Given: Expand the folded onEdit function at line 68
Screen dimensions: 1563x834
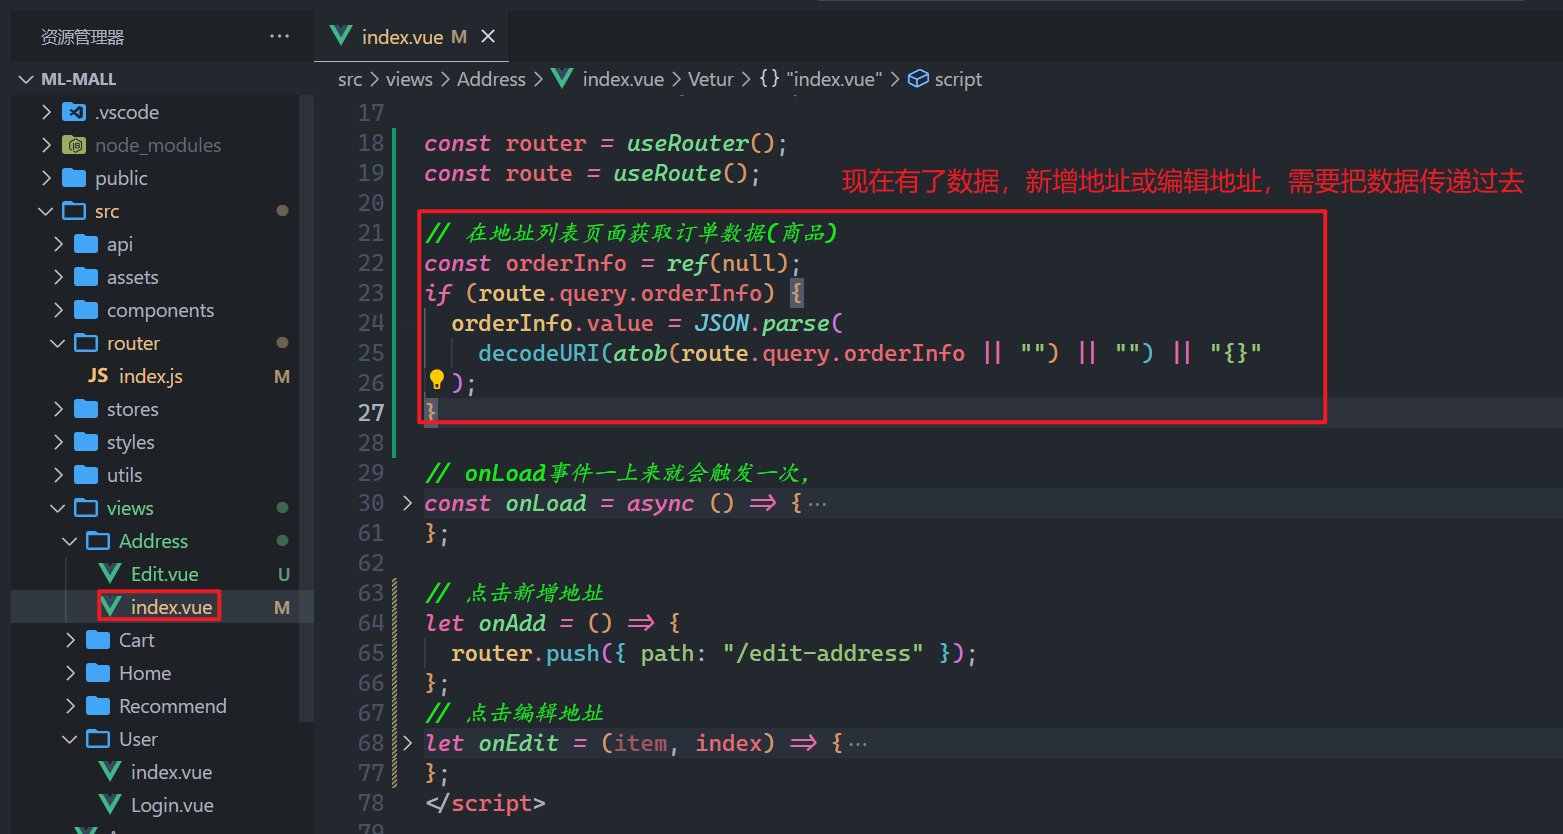Looking at the screenshot, I should point(407,743).
